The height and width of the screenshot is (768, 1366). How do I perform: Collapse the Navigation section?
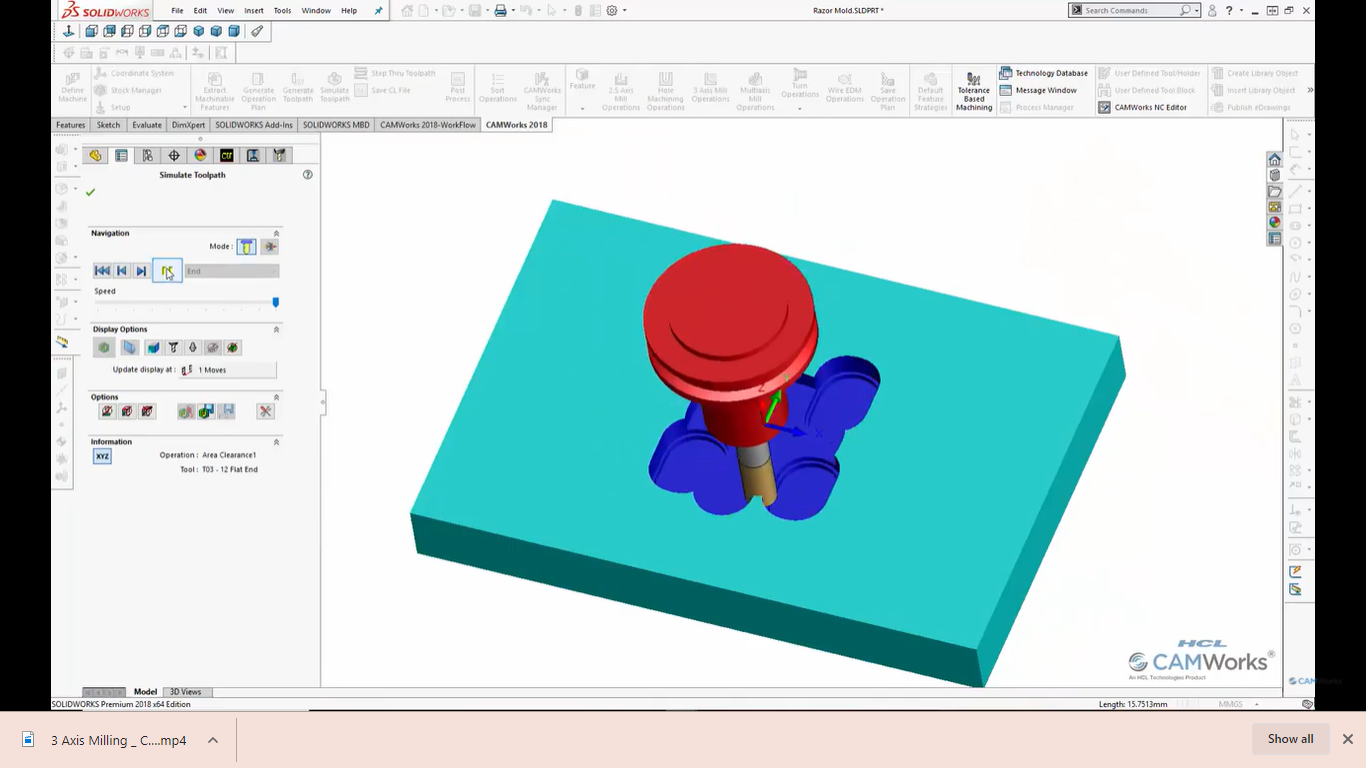[x=277, y=233]
